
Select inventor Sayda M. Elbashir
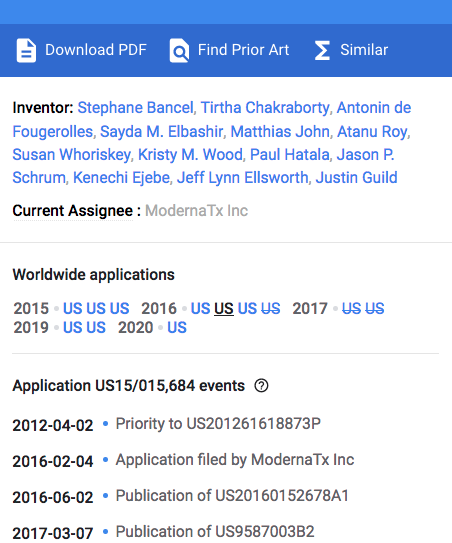pyautogui.click(x=161, y=132)
